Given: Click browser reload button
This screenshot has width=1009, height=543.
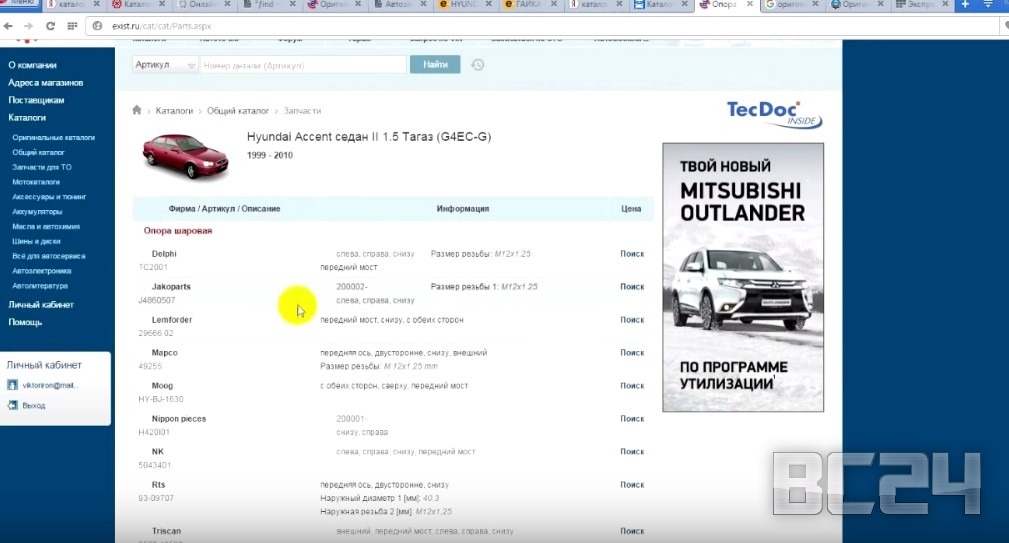Looking at the screenshot, I should [x=50, y=26].
